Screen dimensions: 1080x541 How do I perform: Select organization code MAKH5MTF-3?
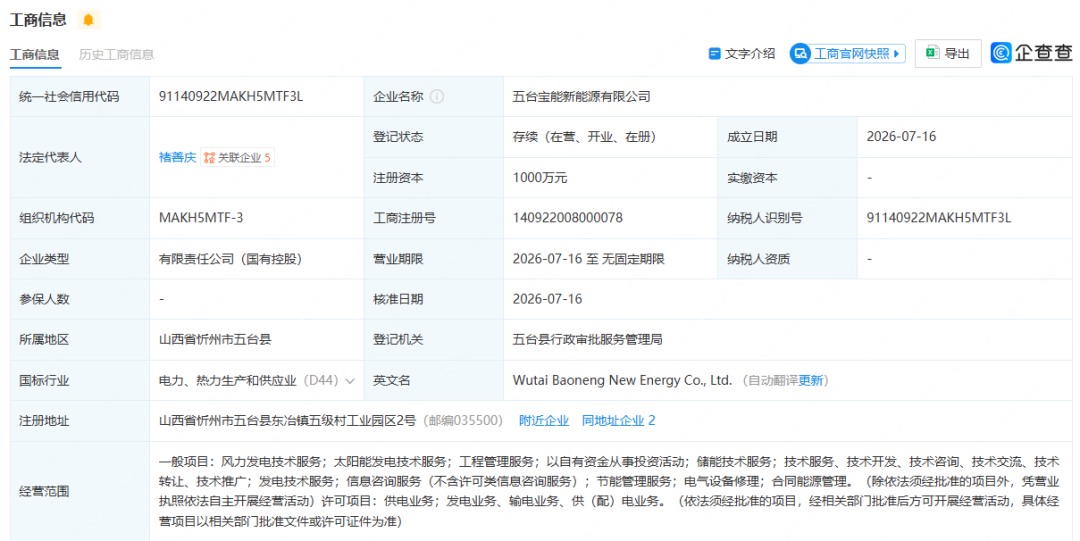click(201, 218)
